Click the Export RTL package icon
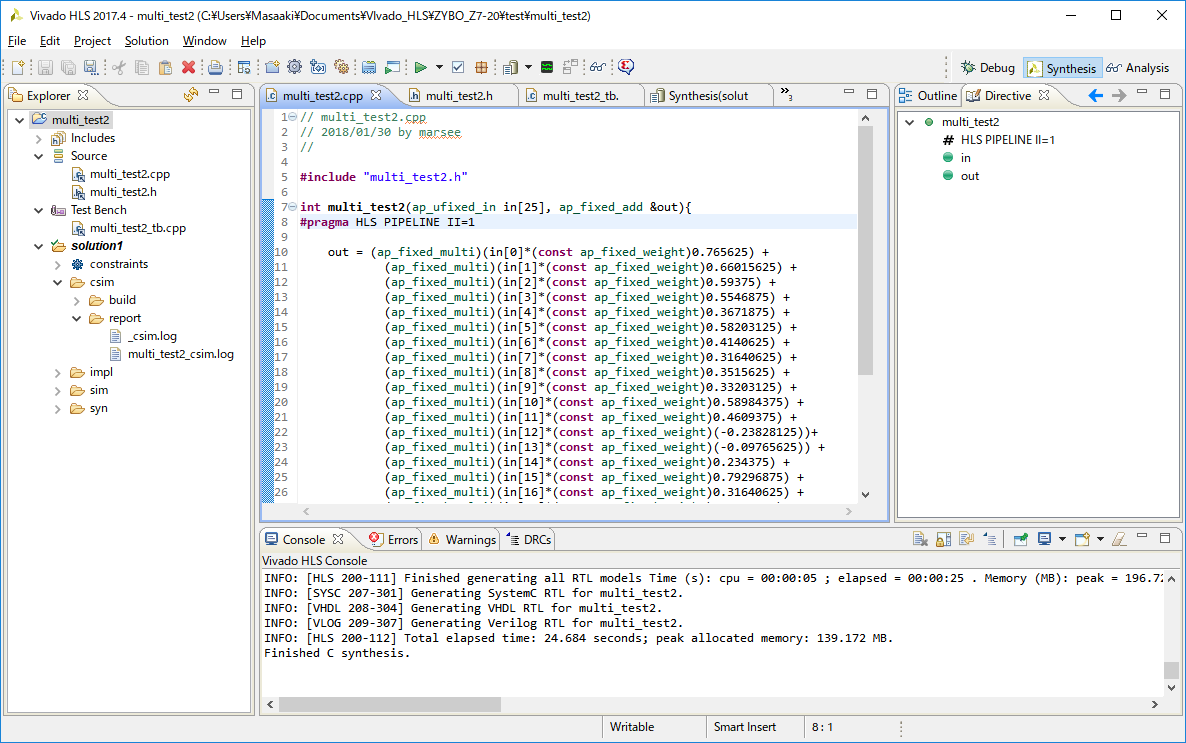The height and width of the screenshot is (743, 1186). pyautogui.click(x=481, y=67)
